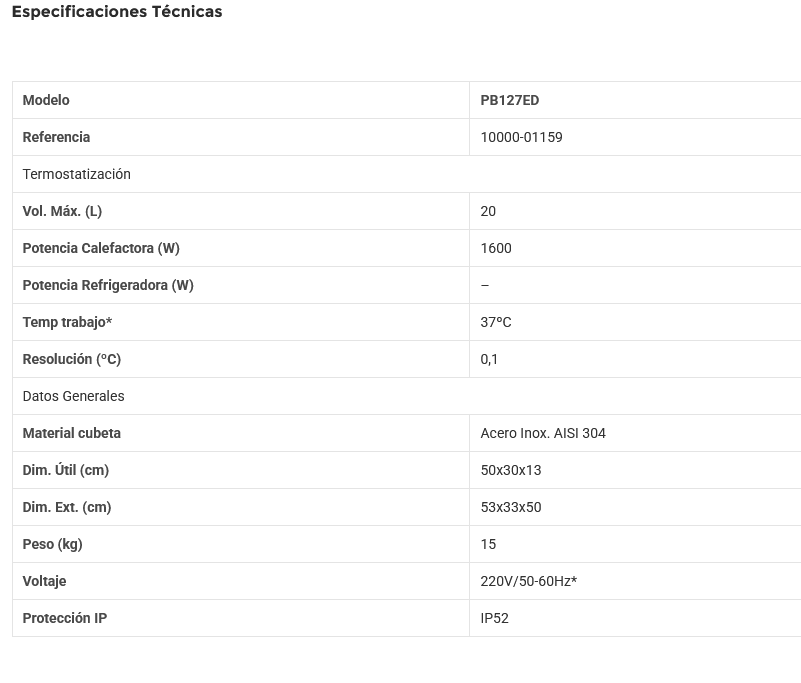This screenshot has width=801, height=683.
Task: Click the Temp trabajo* label
Action: pyautogui.click(x=67, y=322)
